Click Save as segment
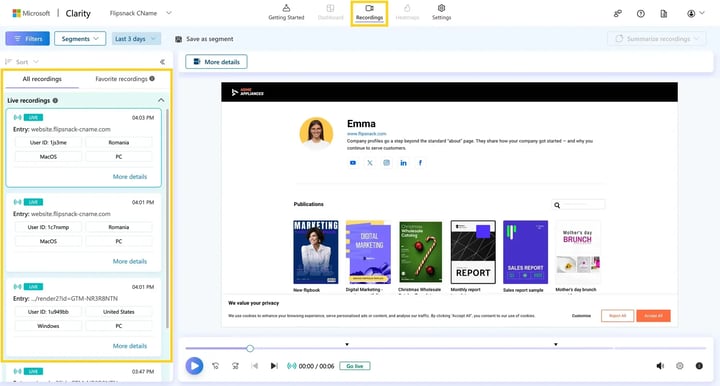 click(204, 39)
